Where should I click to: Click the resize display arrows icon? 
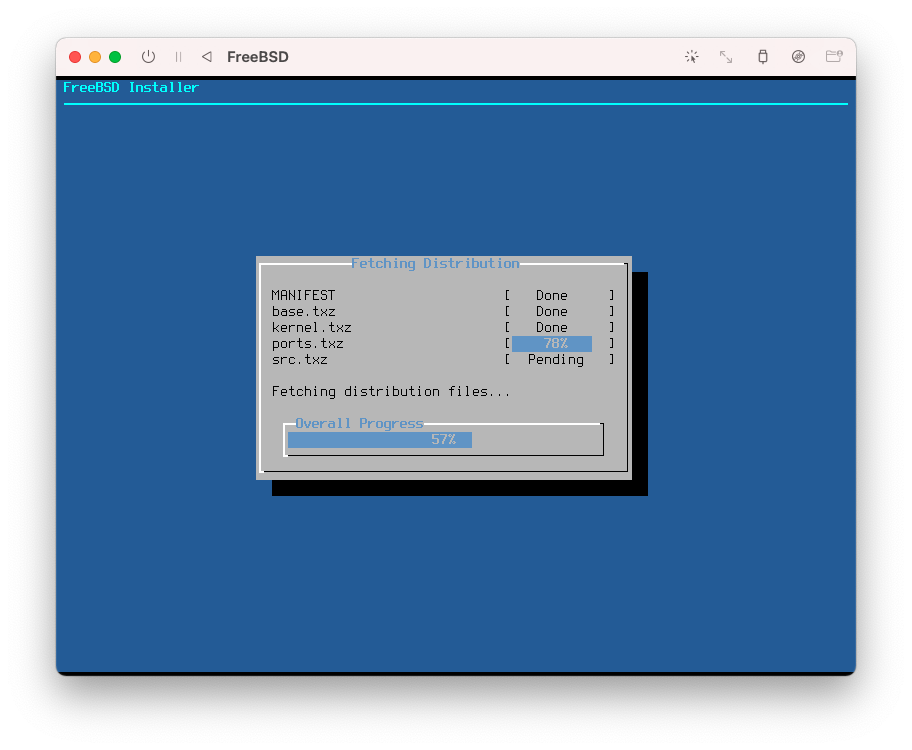pos(726,56)
